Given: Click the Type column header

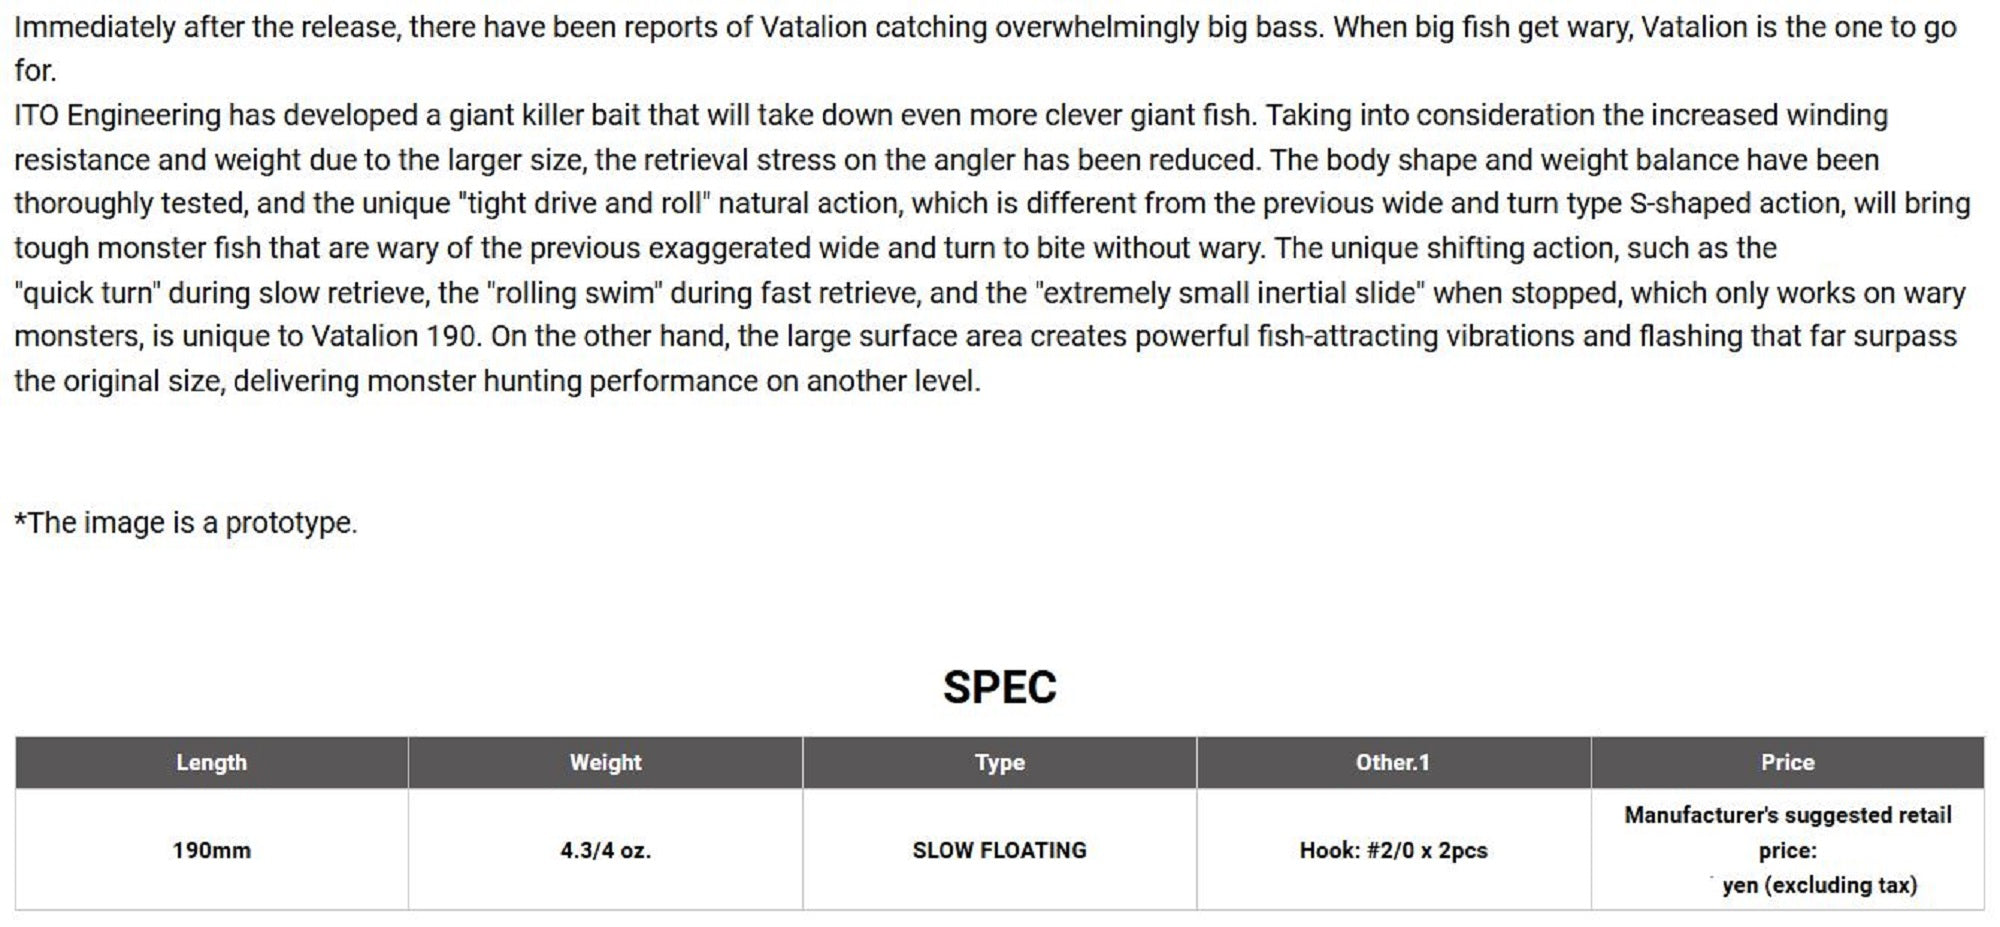Looking at the screenshot, I should pyautogui.click(x=999, y=762).
